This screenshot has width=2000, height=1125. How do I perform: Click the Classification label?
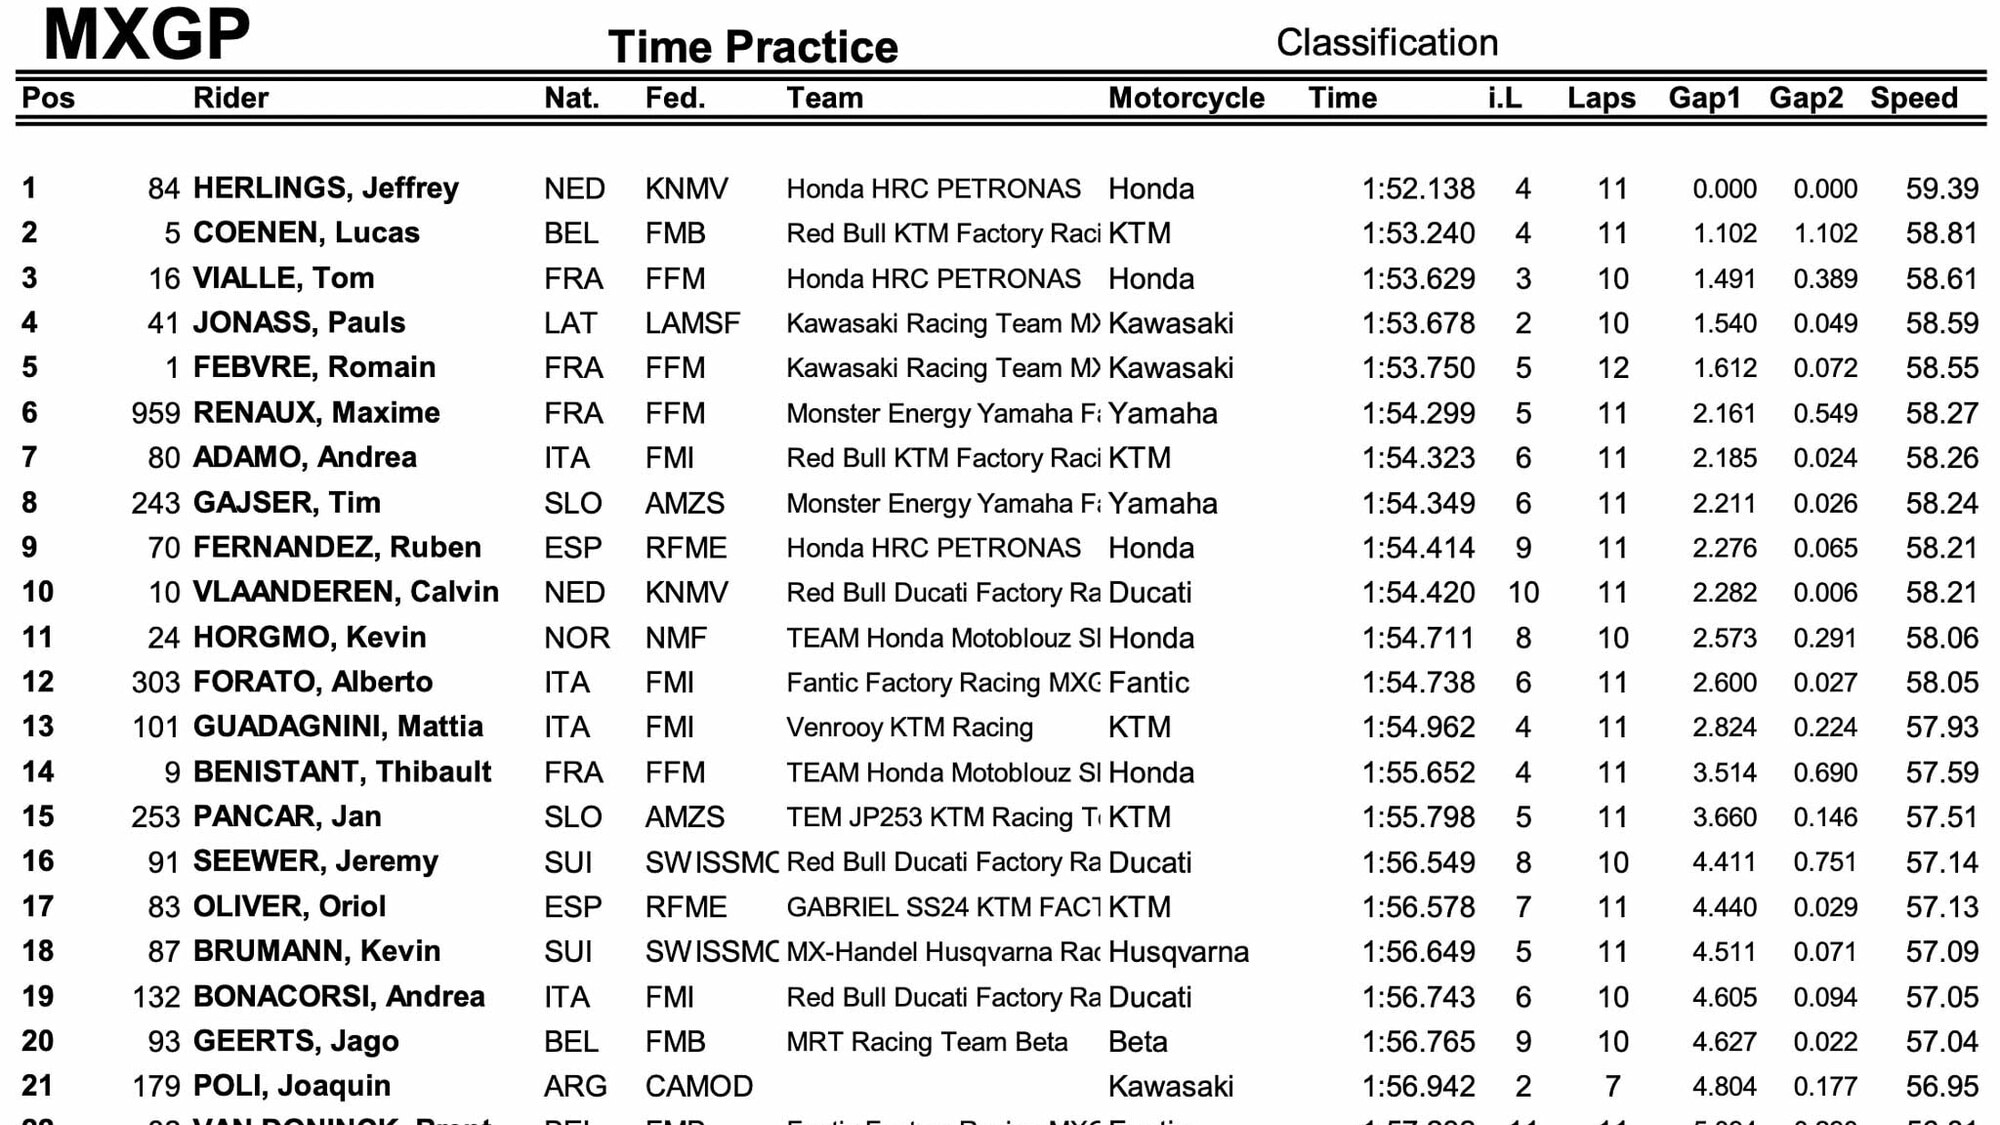click(1387, 43)
